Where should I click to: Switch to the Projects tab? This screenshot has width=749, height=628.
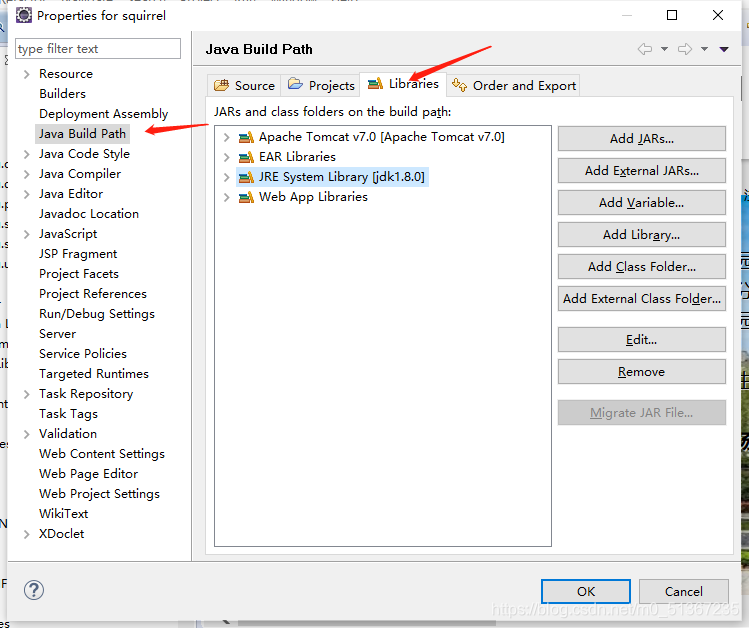320,85
